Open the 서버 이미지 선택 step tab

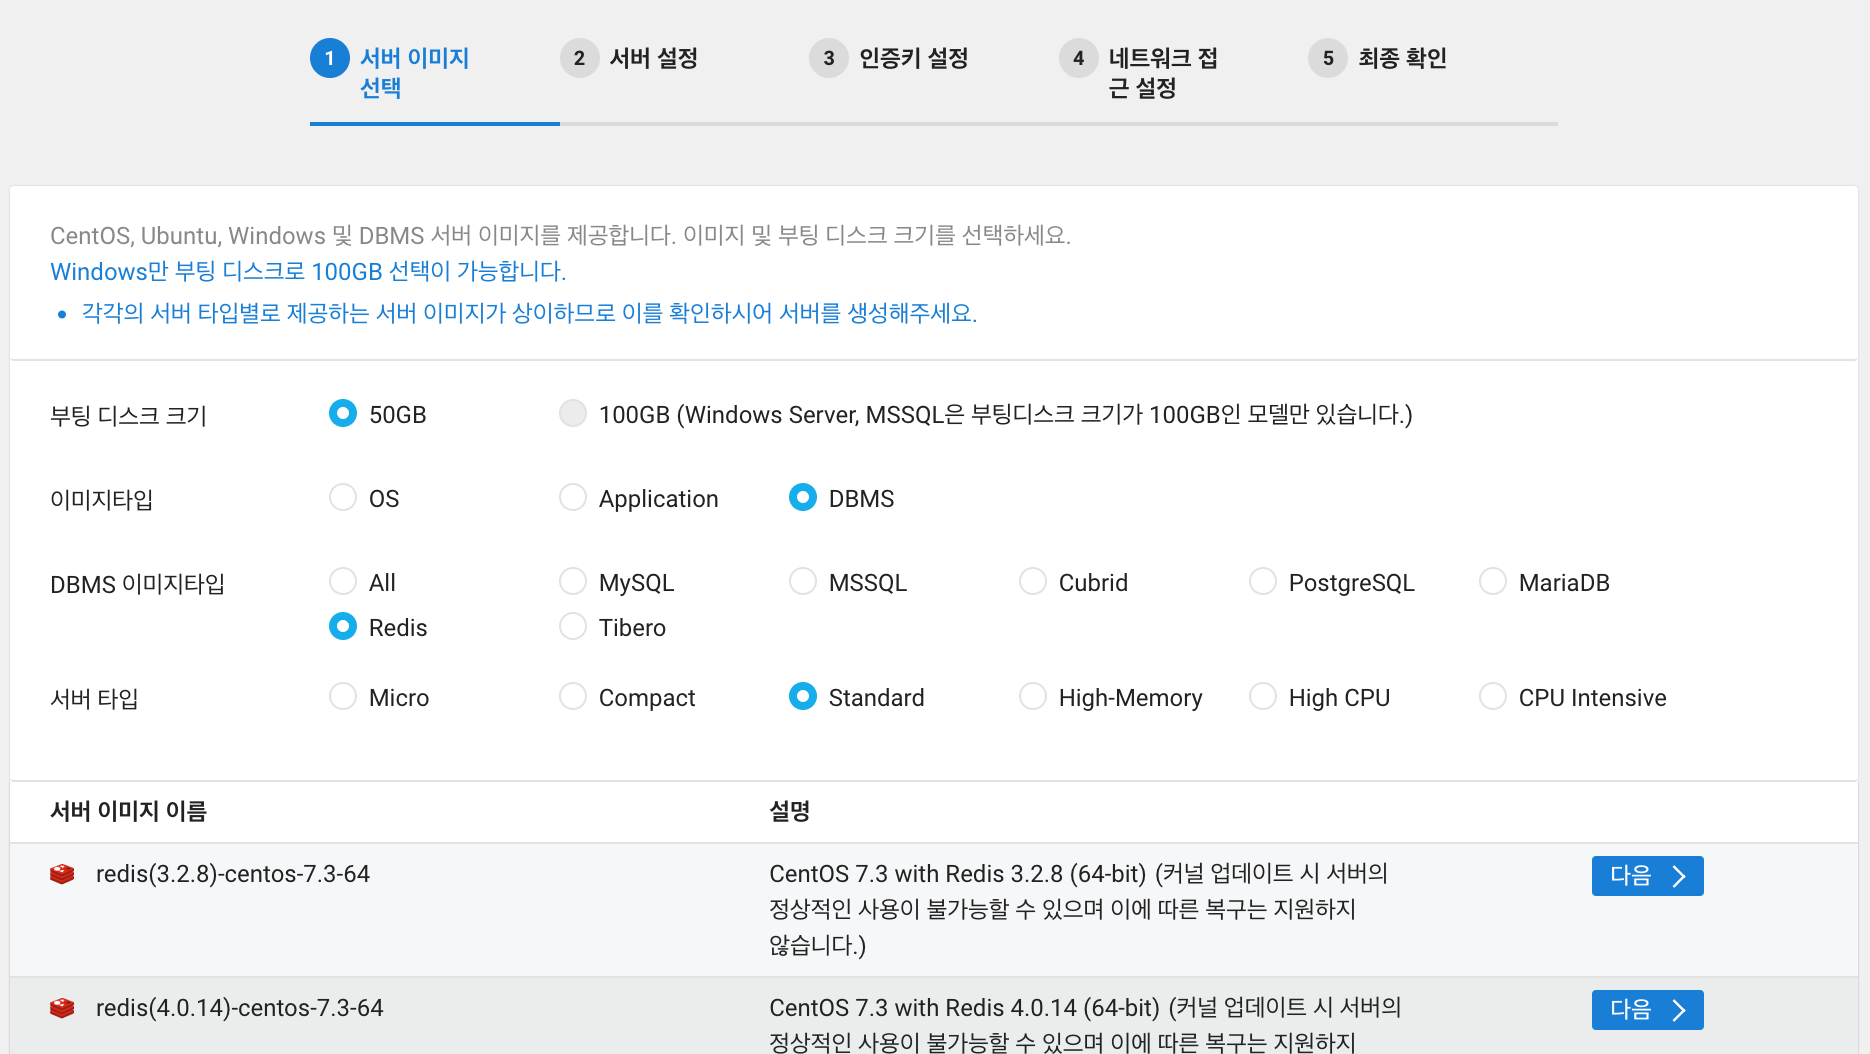[415, 73]
